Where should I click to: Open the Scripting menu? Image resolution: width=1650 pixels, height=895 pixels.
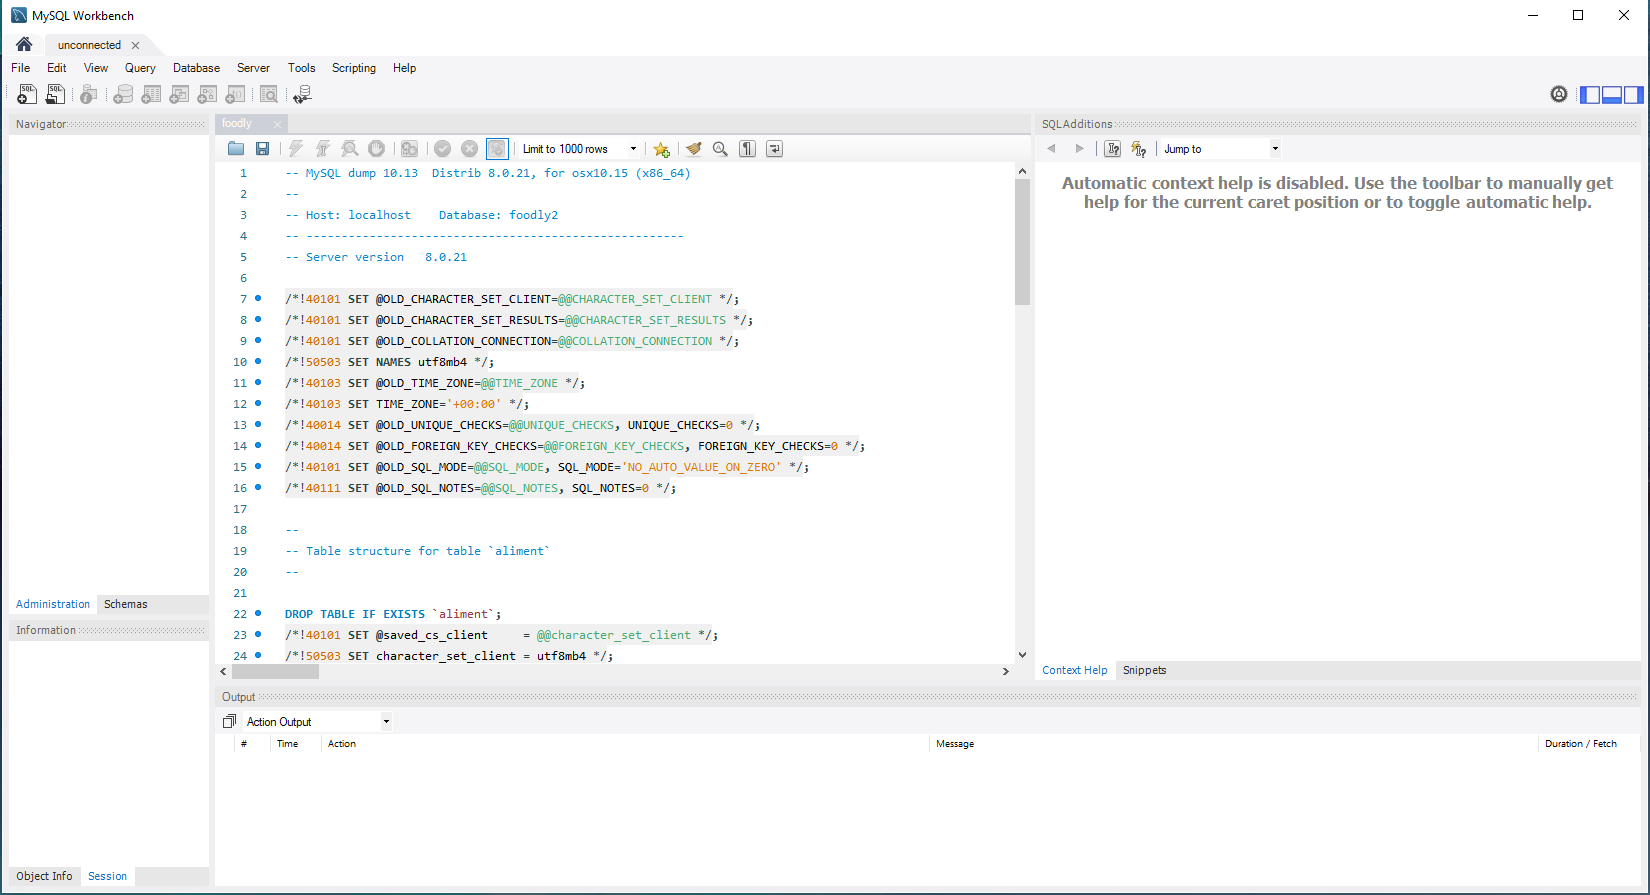tap(354, 68)
